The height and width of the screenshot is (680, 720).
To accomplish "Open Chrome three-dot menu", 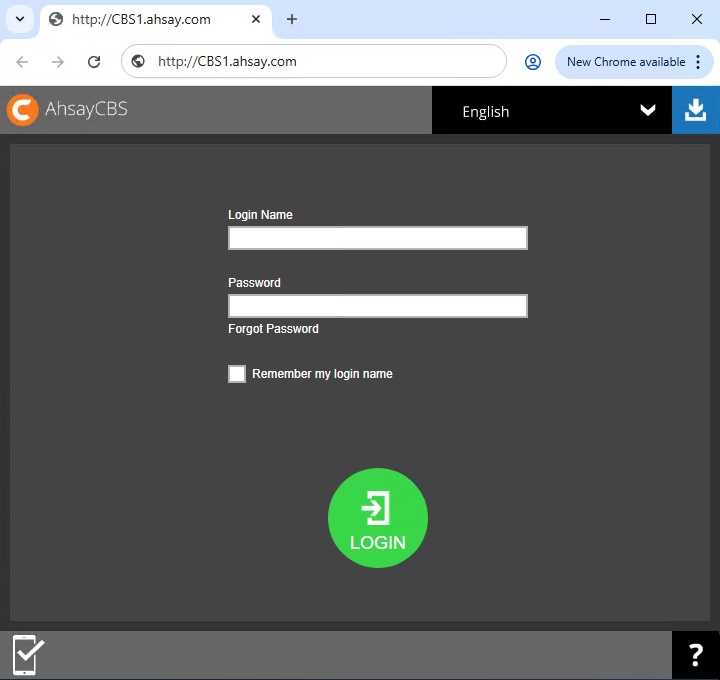I will point(698,62).
